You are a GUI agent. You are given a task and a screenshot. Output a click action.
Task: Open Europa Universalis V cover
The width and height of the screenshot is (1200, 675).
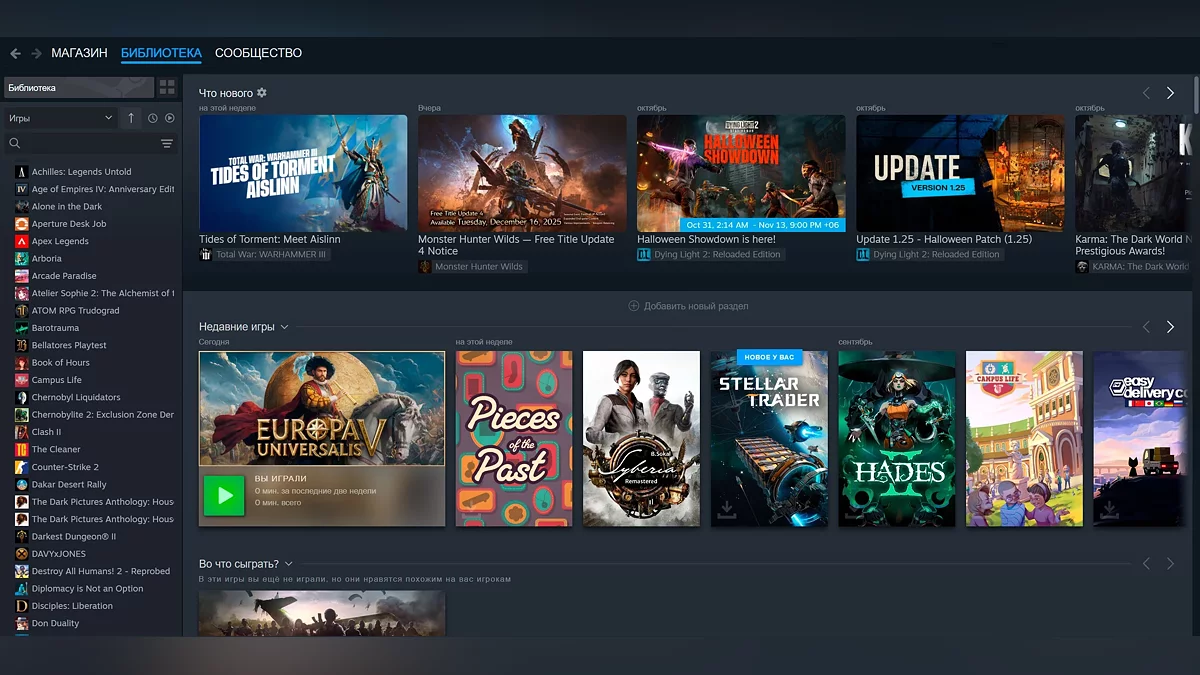tap(322, 408)
